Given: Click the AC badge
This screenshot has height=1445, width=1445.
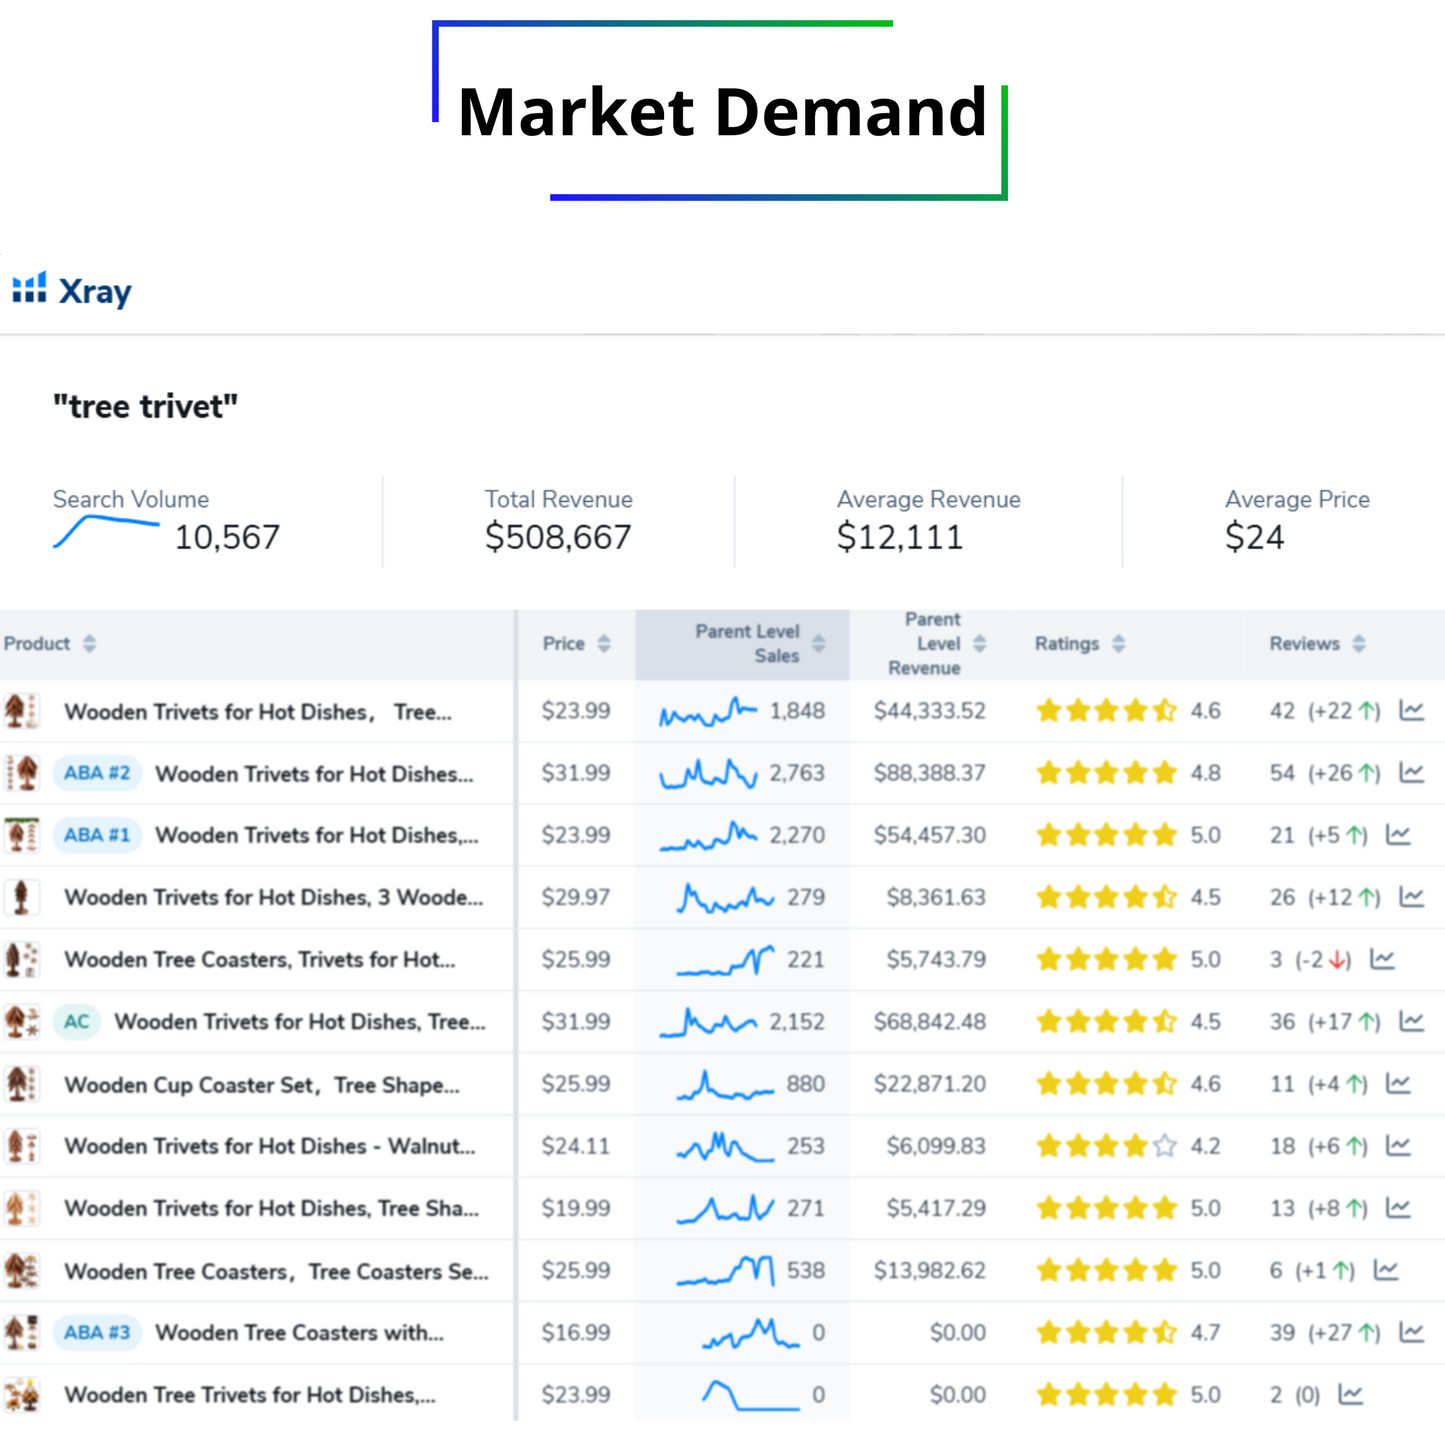Looking at the screenshot, I should coord(77,1021).
